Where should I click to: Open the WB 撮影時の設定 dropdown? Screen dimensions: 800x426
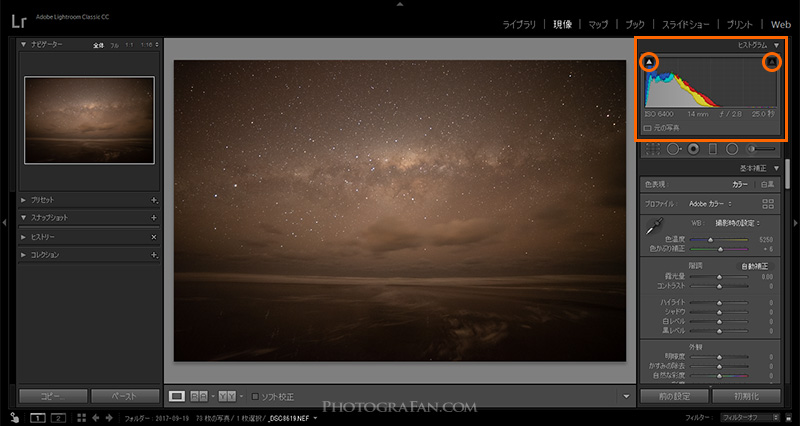737,223
